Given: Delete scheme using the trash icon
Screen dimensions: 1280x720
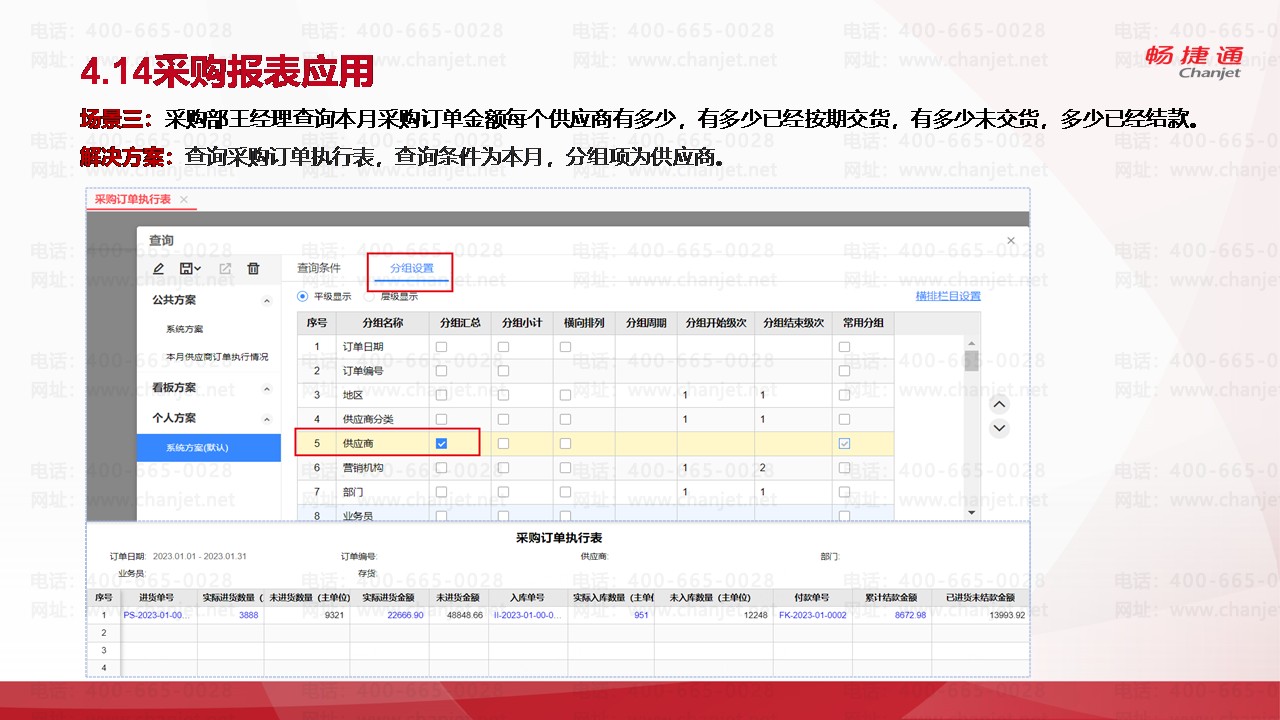Looking at the screenshot, I should [253, 269].
